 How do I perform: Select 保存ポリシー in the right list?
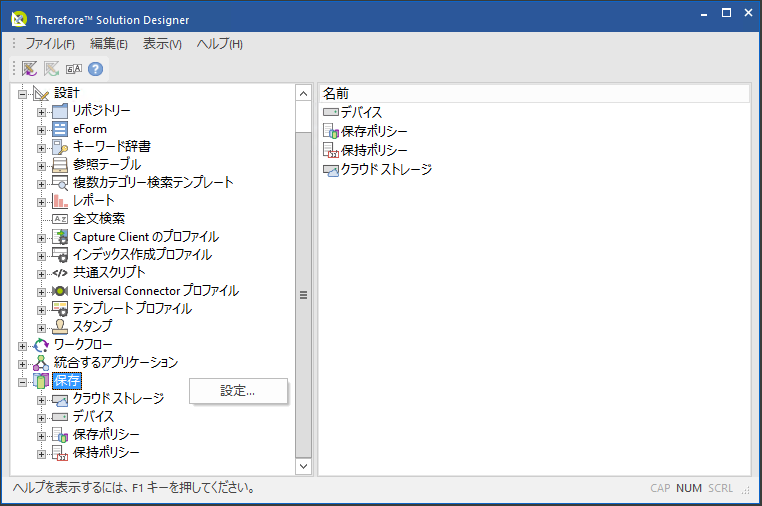[x=374, y=131]
